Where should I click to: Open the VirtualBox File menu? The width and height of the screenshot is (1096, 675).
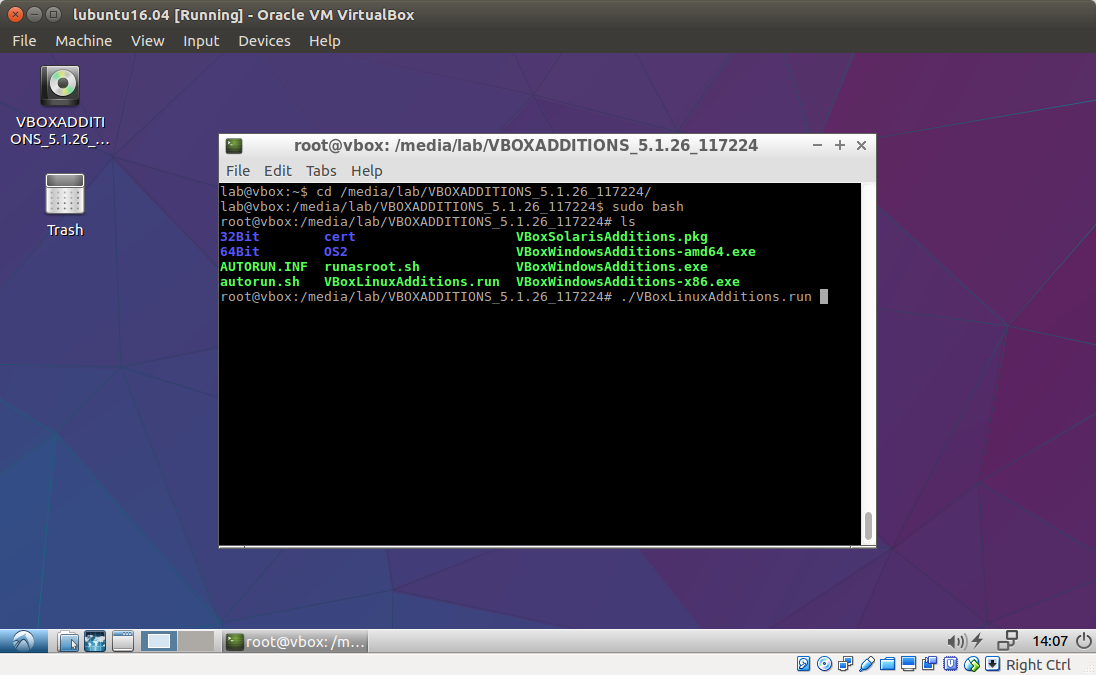pyautogui.click(x=24, y=41)
